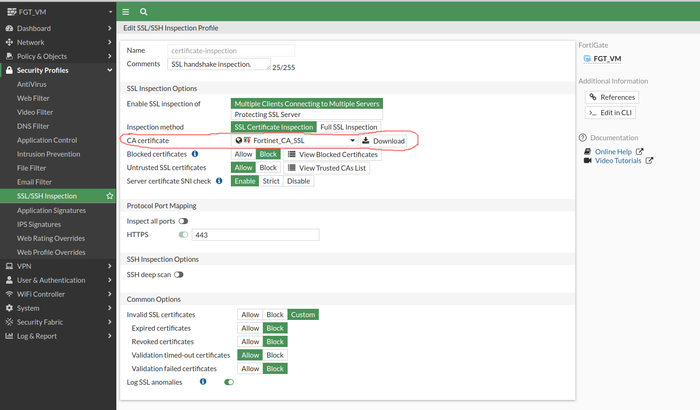Click View Trusted CAs List button

[x=327, y=167]
